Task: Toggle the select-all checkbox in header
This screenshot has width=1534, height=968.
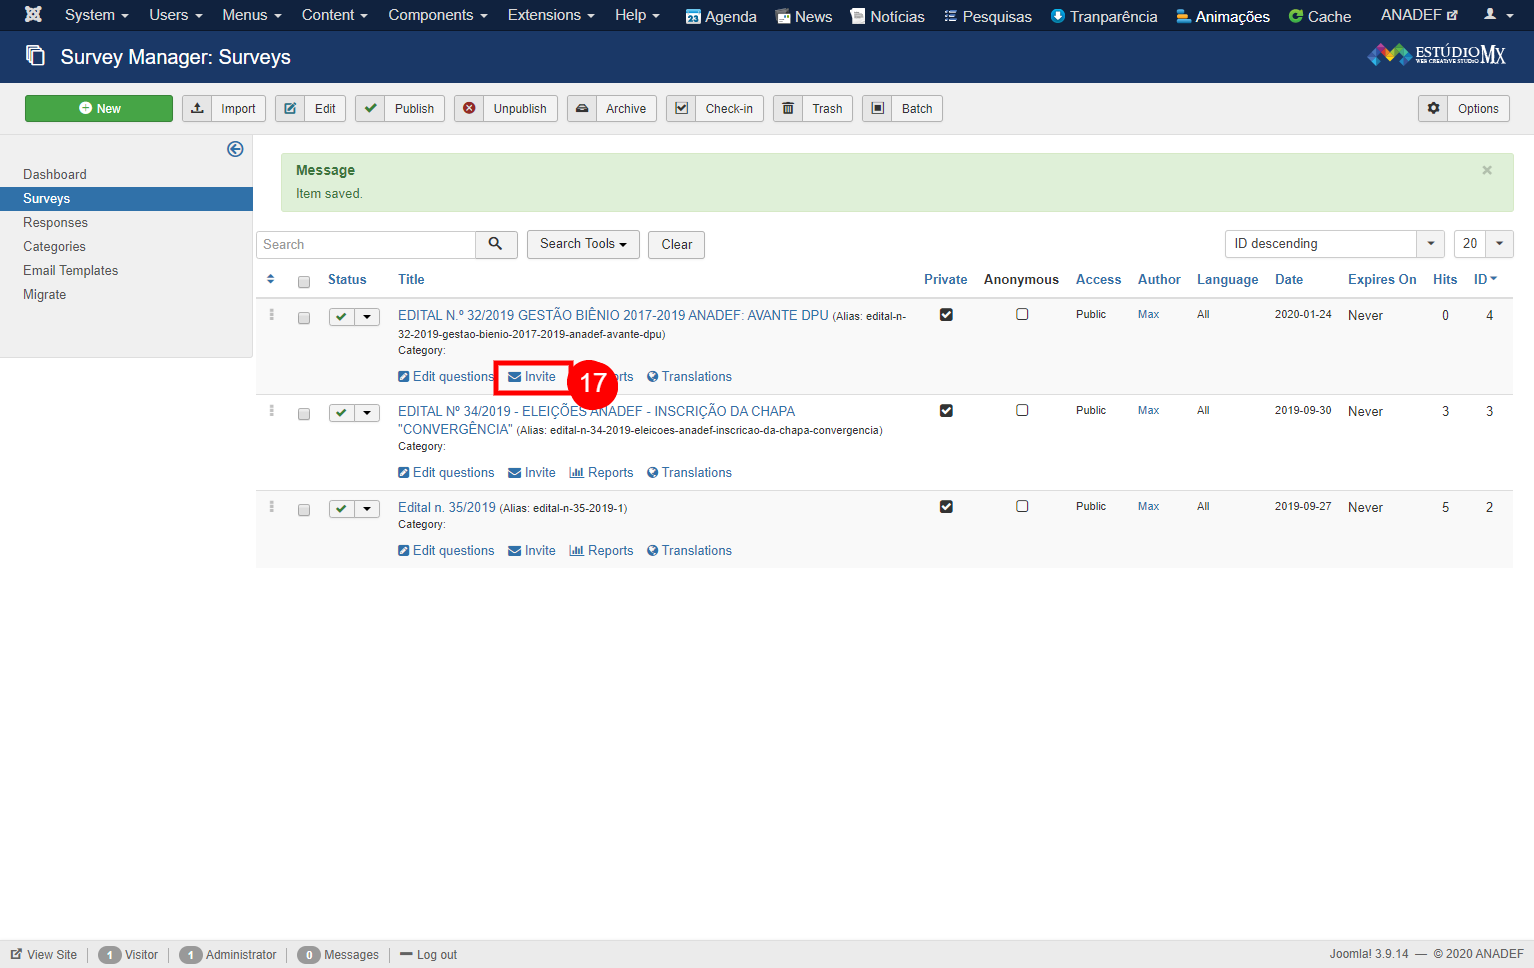Action: (304, 282)
